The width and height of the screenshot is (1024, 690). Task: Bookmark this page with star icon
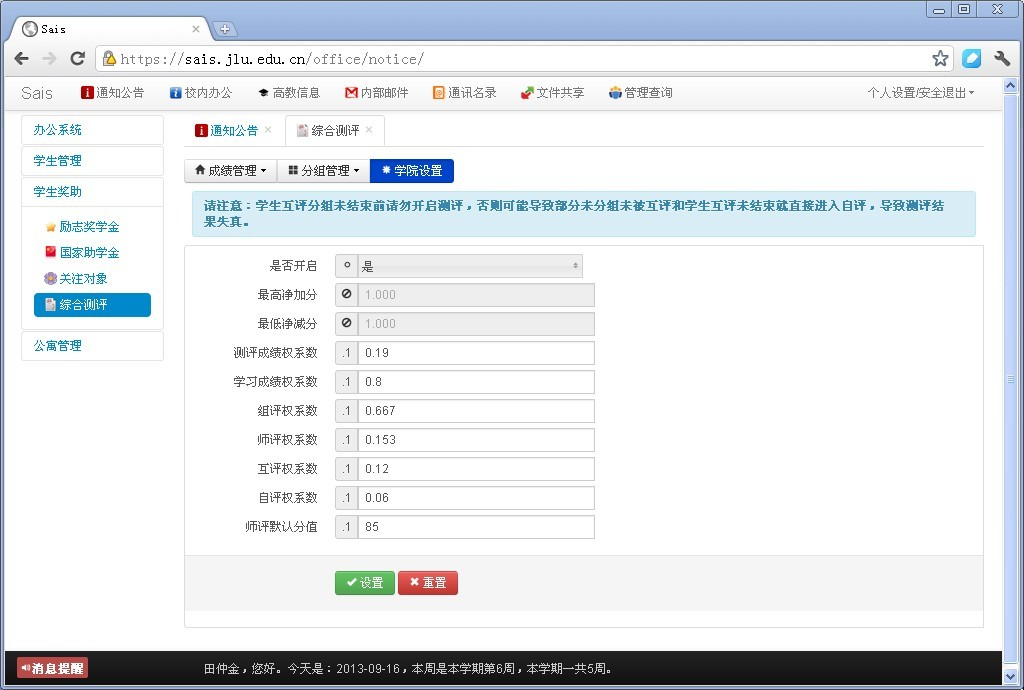[x=940, y=59]
